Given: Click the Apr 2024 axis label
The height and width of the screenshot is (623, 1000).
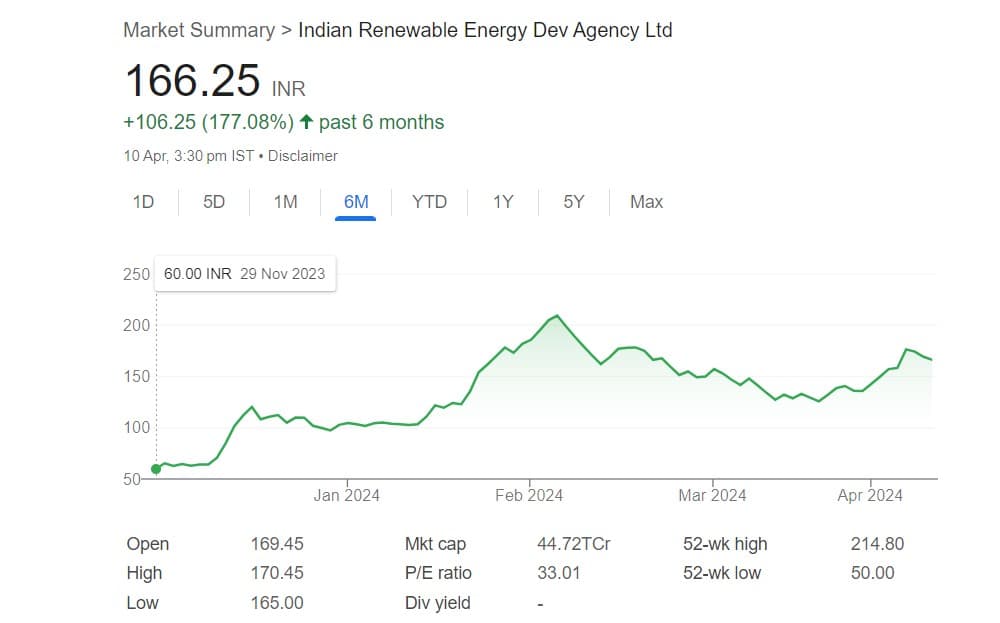Looking at the screenshot, I should 870,495.
